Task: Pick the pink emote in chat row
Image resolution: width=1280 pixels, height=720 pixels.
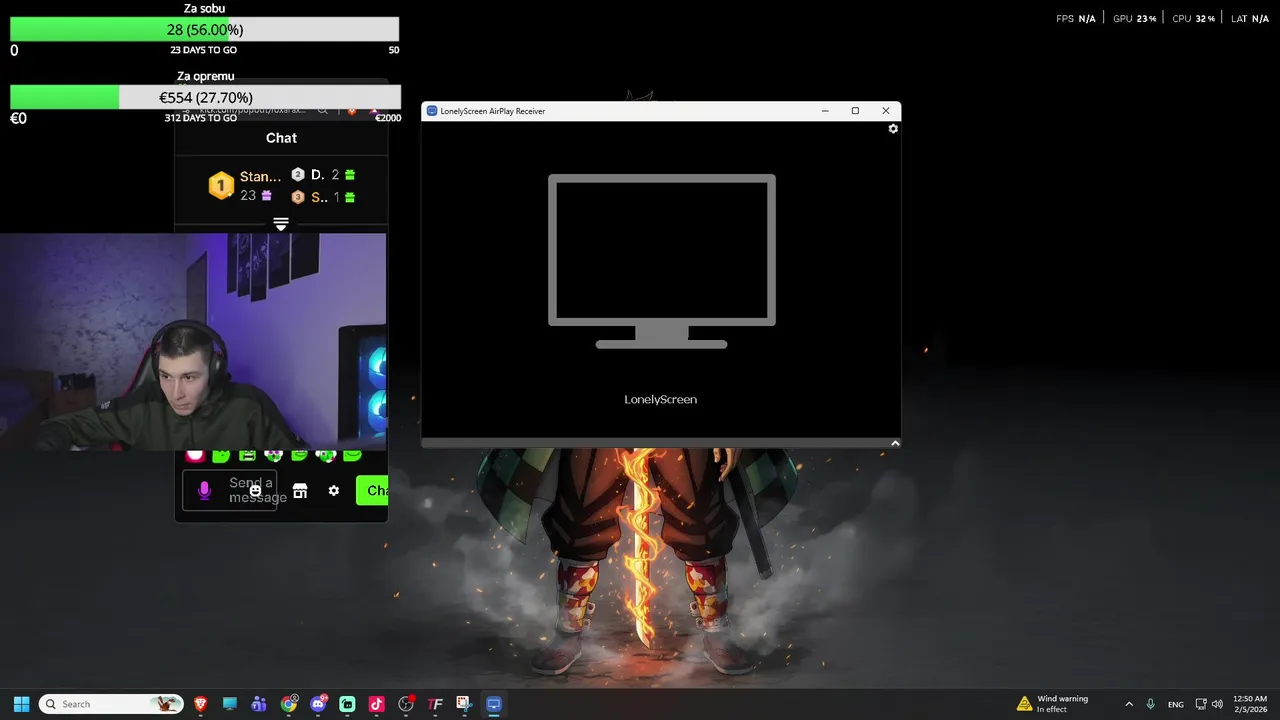Action: 195,455
